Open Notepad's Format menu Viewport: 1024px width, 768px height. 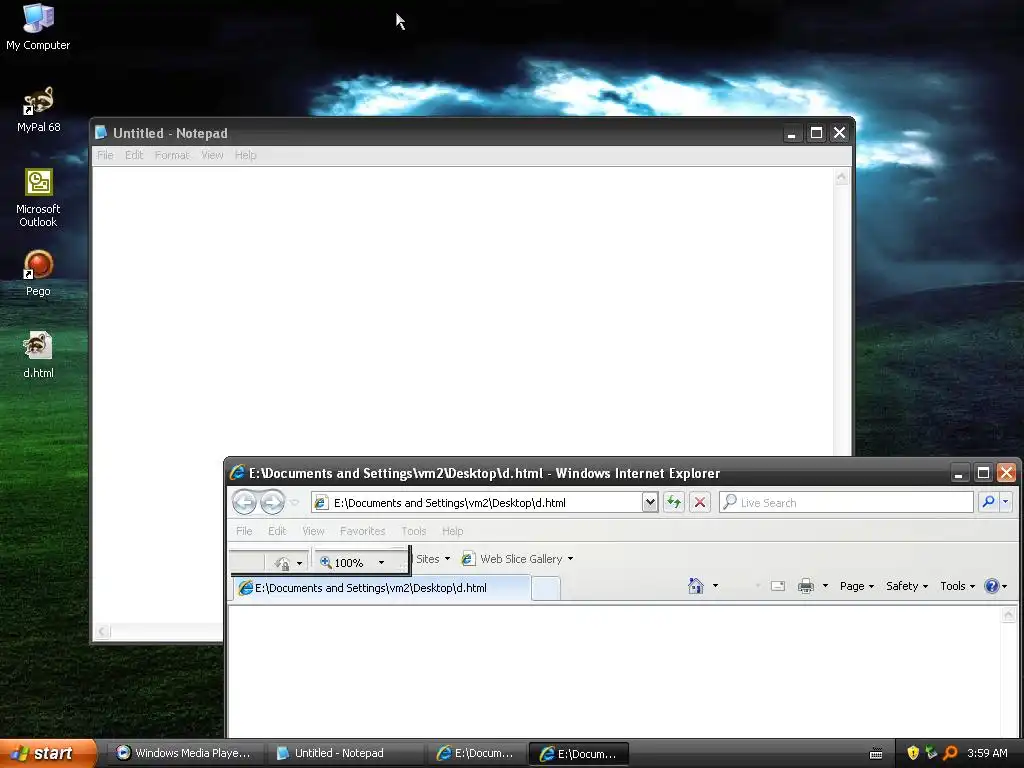[x=172, y=155]
